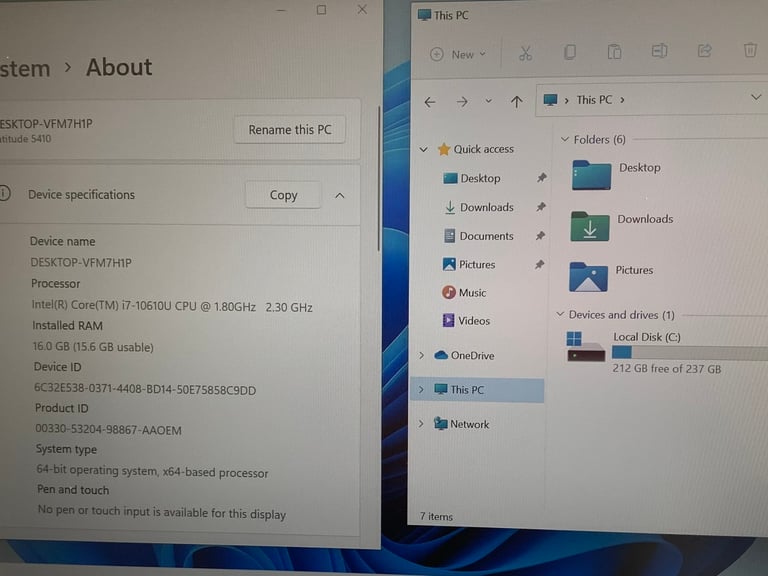Click Rename this PC button in Settings
The image size is (768, 576).
pyautogui.click(x=289, y=130)
